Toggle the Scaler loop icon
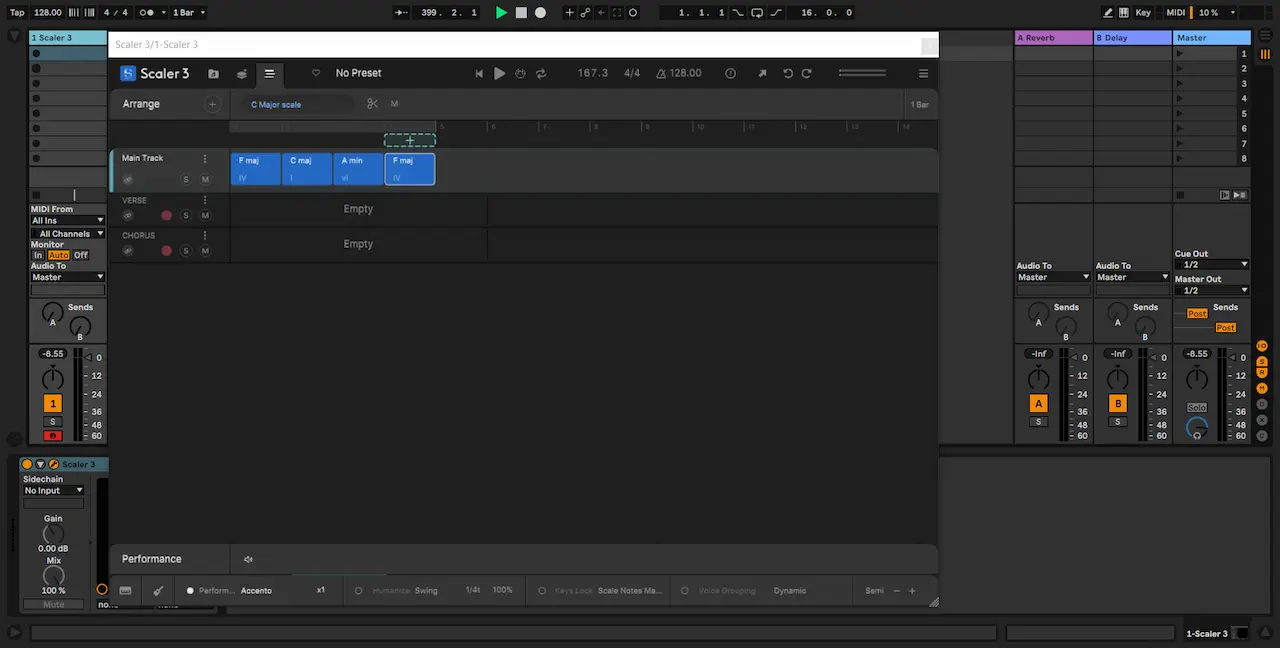 tap(541, 73)
